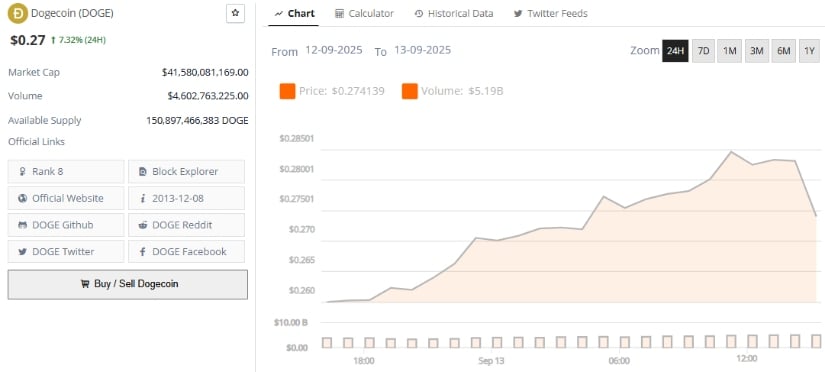Click the chart line icon on the Chart tab

[279, 14]
